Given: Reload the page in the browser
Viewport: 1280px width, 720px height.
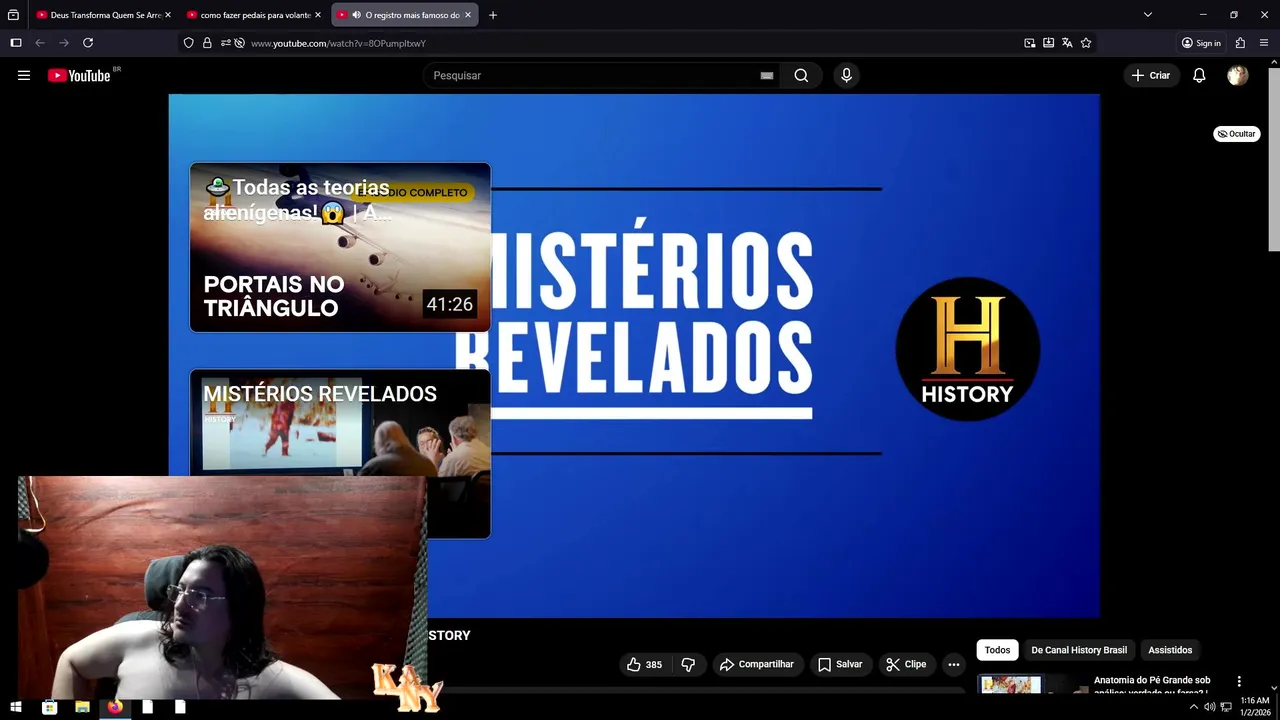Looking at the screenshot, I should tap(88, 43).
